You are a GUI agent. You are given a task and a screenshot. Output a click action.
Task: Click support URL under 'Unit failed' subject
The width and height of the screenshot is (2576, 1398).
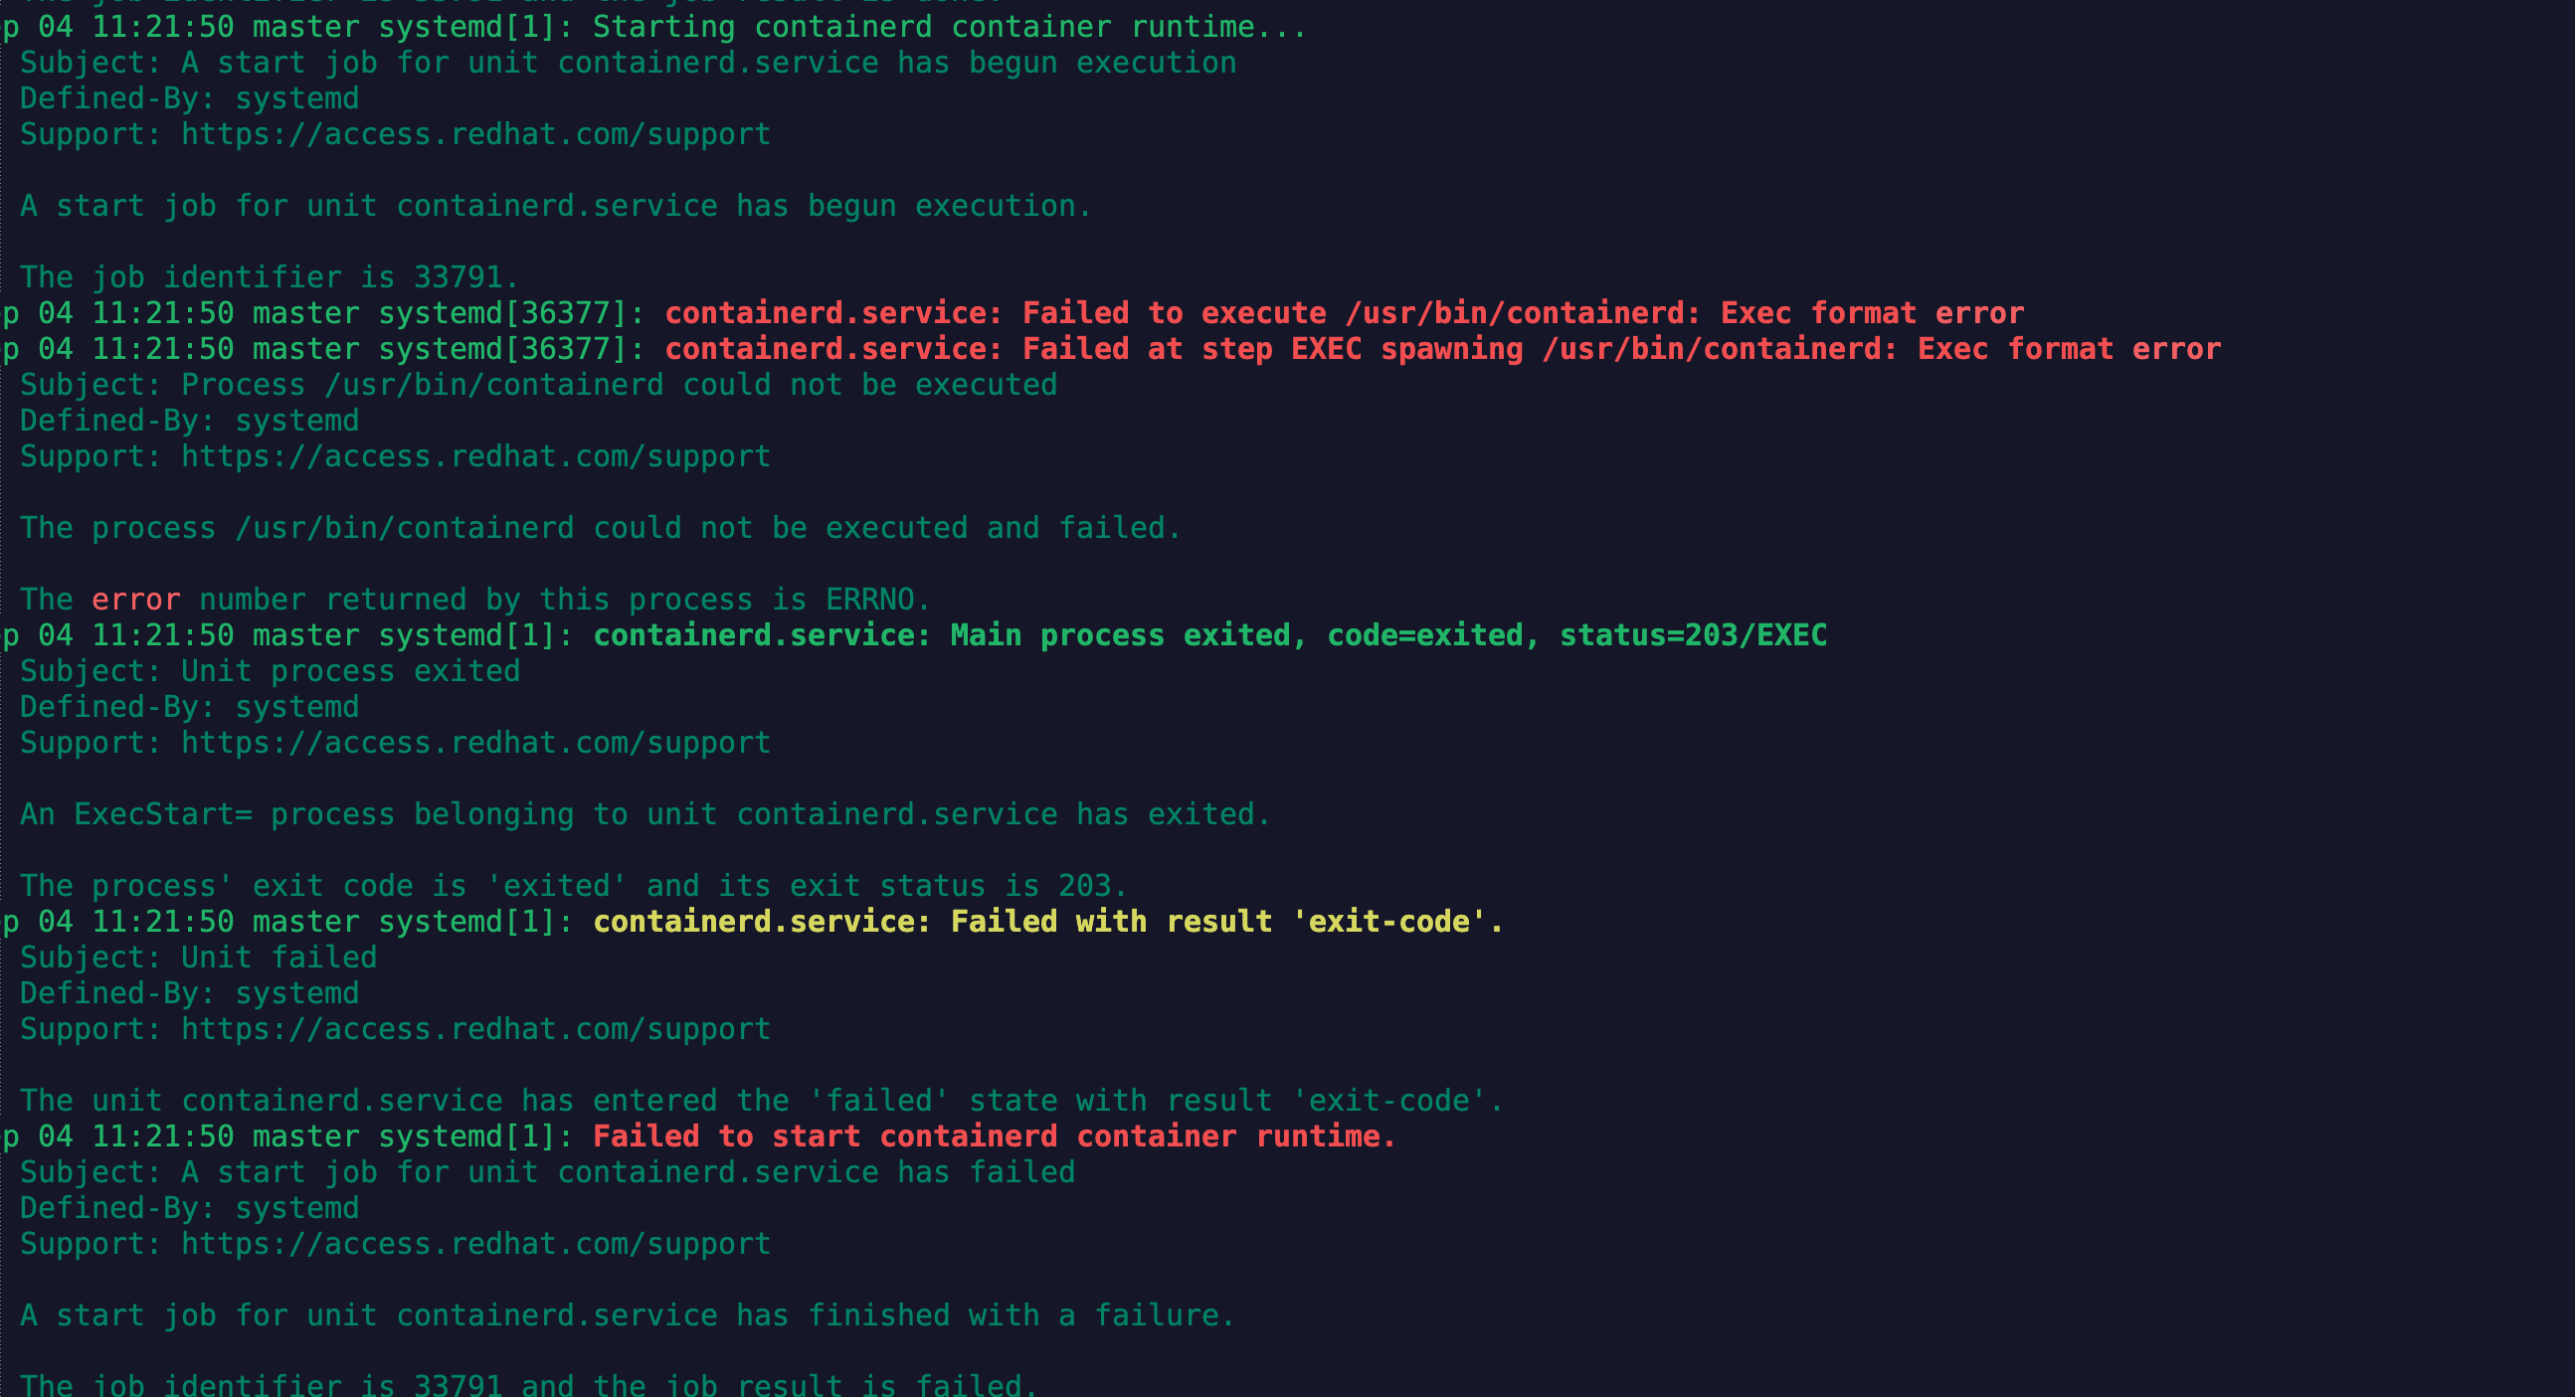click(x=476, y=1029)
